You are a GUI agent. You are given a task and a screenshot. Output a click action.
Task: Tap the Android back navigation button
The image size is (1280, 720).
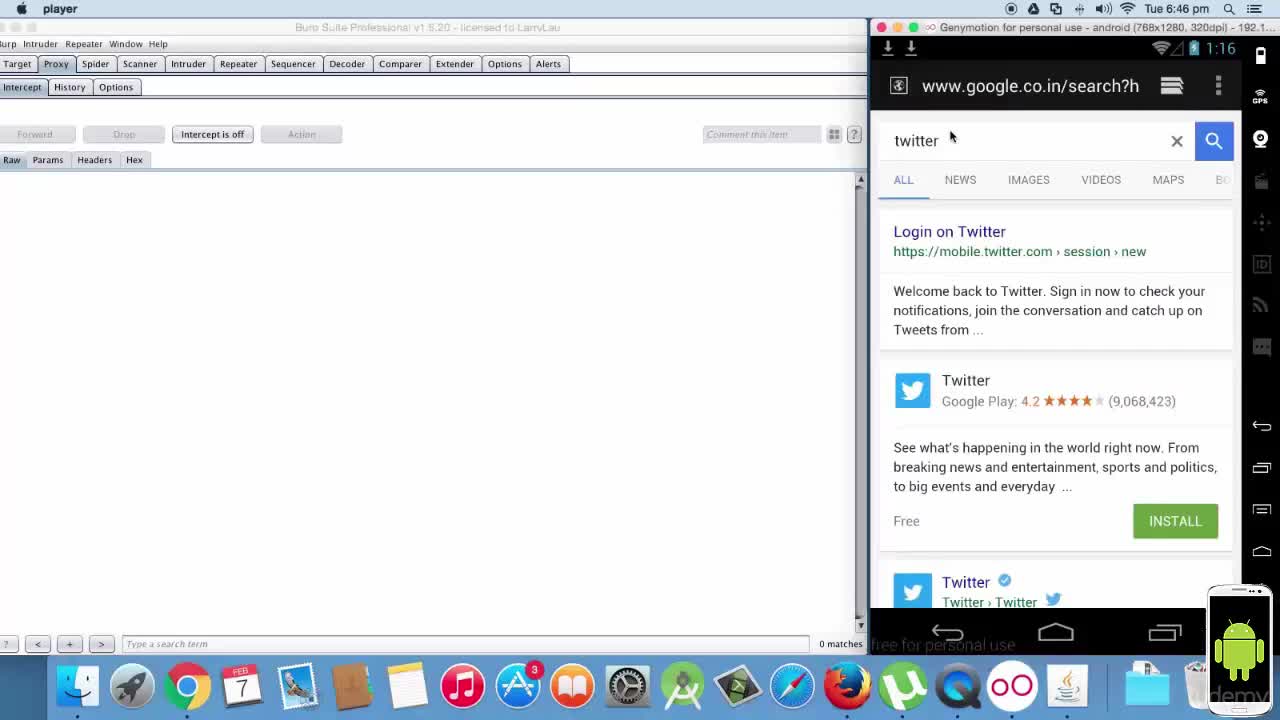coord(947,632)
